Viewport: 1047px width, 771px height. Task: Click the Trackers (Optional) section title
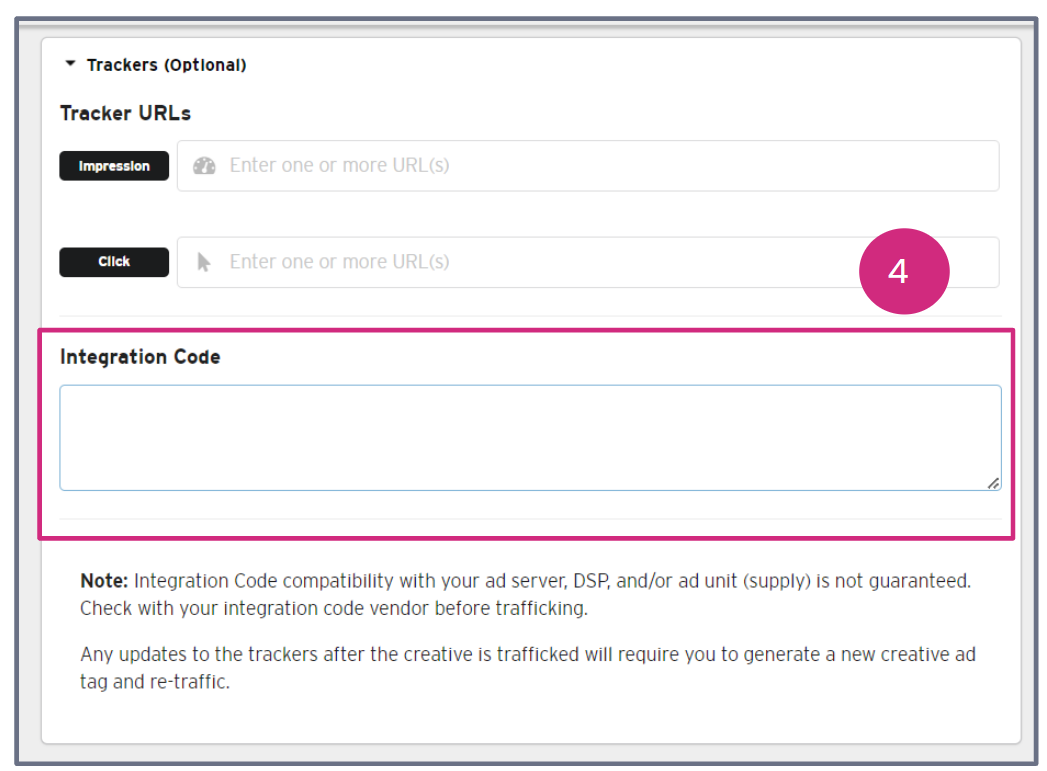point(166,65)
